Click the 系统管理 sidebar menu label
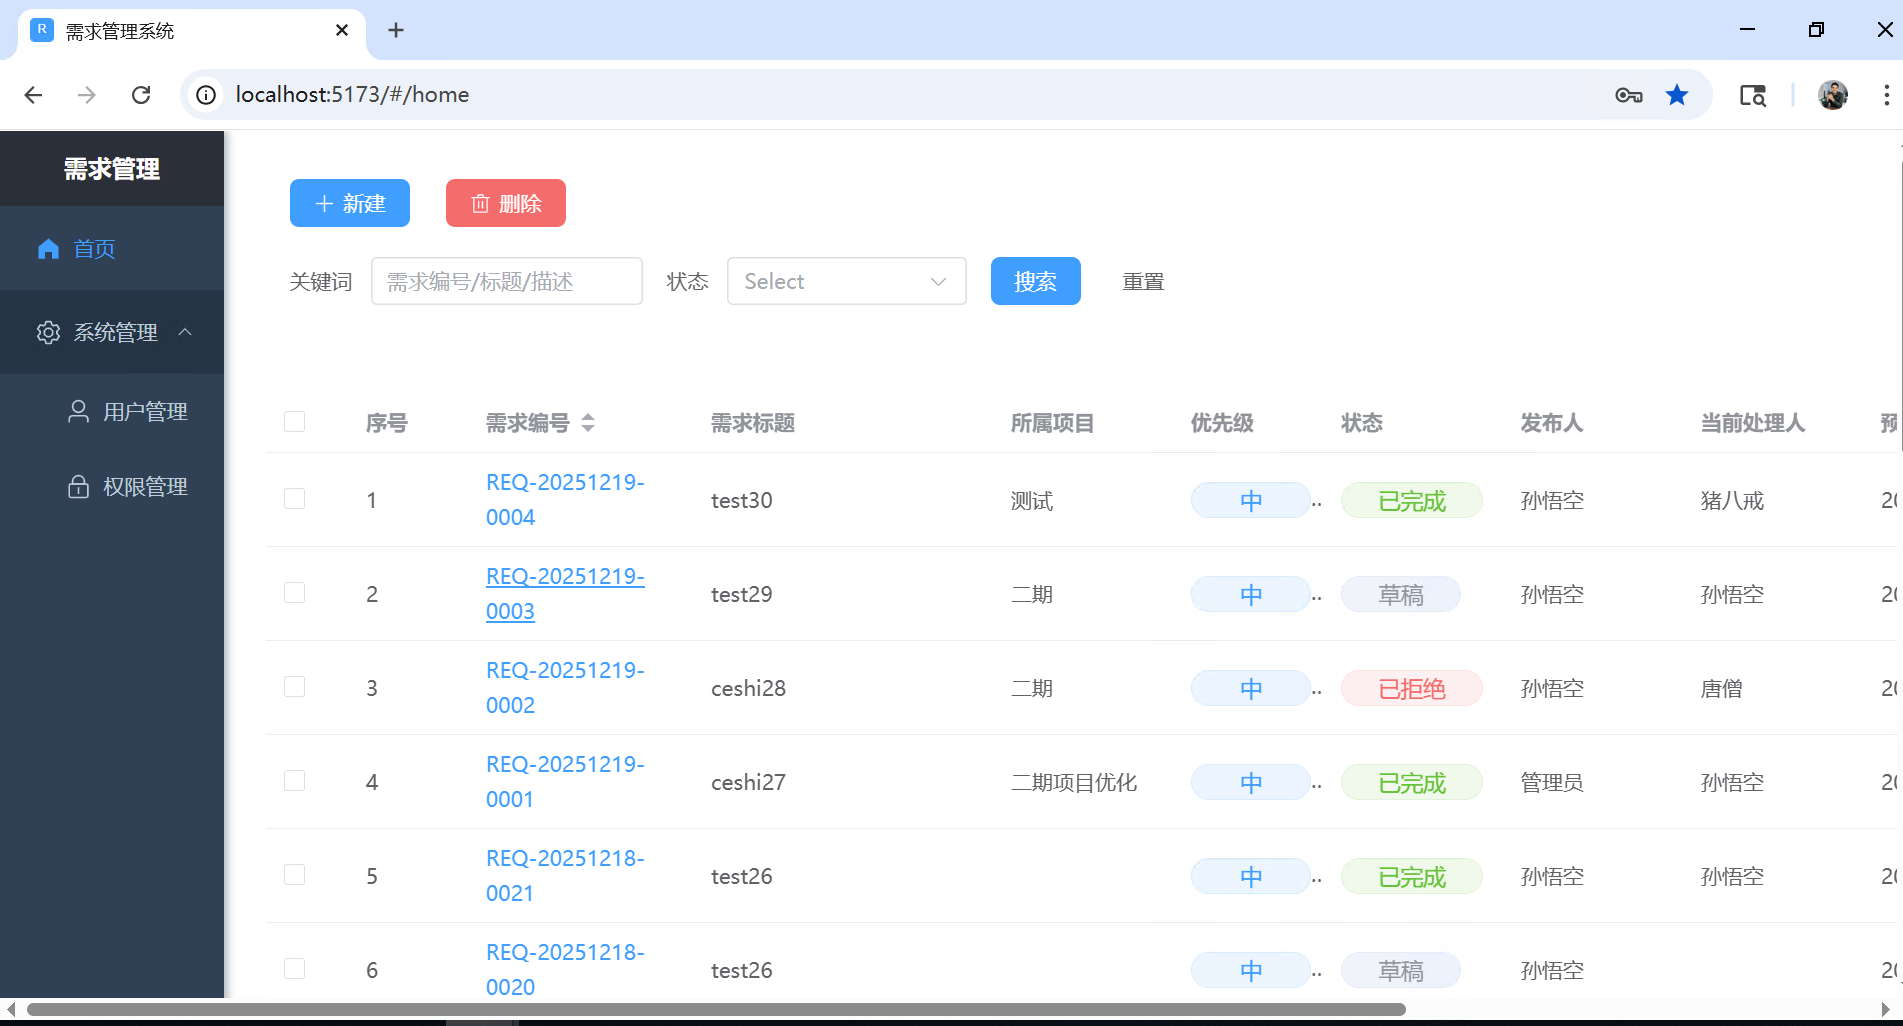Image resolution: width=1903 pixels, height=1026 pixels. pyautogui.click(x=116, y=332)
